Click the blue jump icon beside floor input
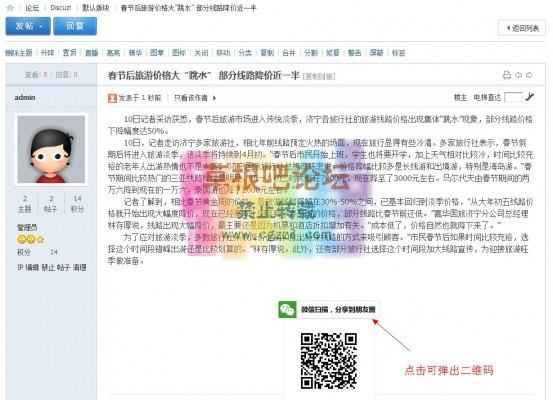The width and height of the screenshot is (553, 400). tap(529, 97)
